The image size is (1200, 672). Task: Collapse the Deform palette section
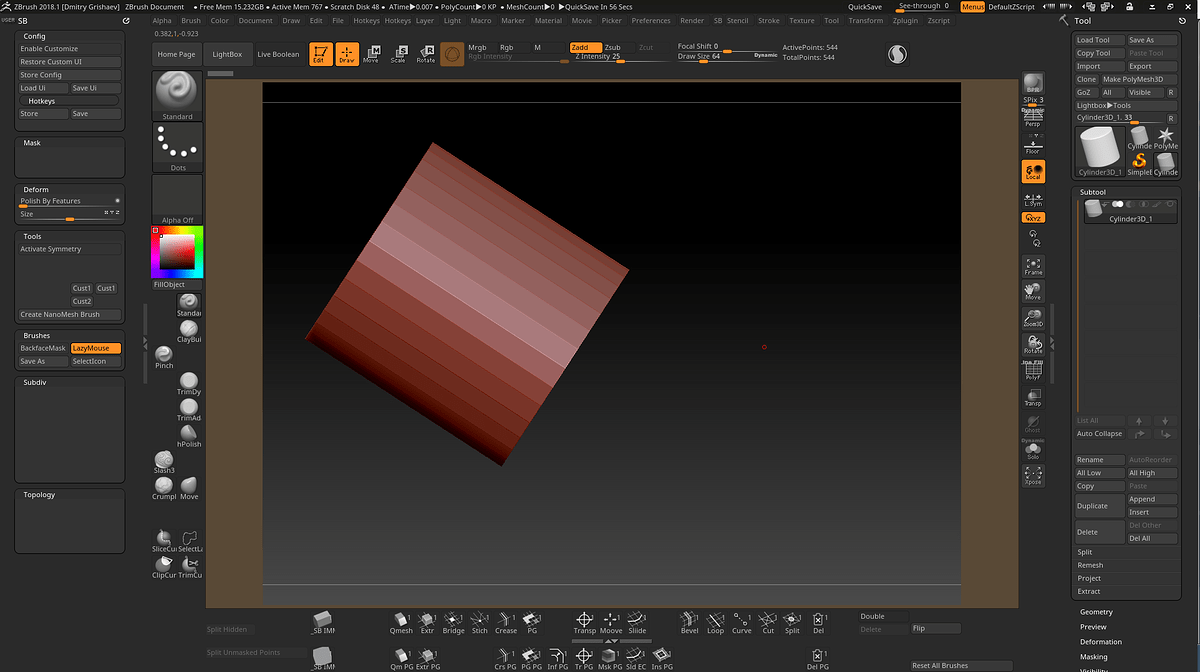click(35, 189)
